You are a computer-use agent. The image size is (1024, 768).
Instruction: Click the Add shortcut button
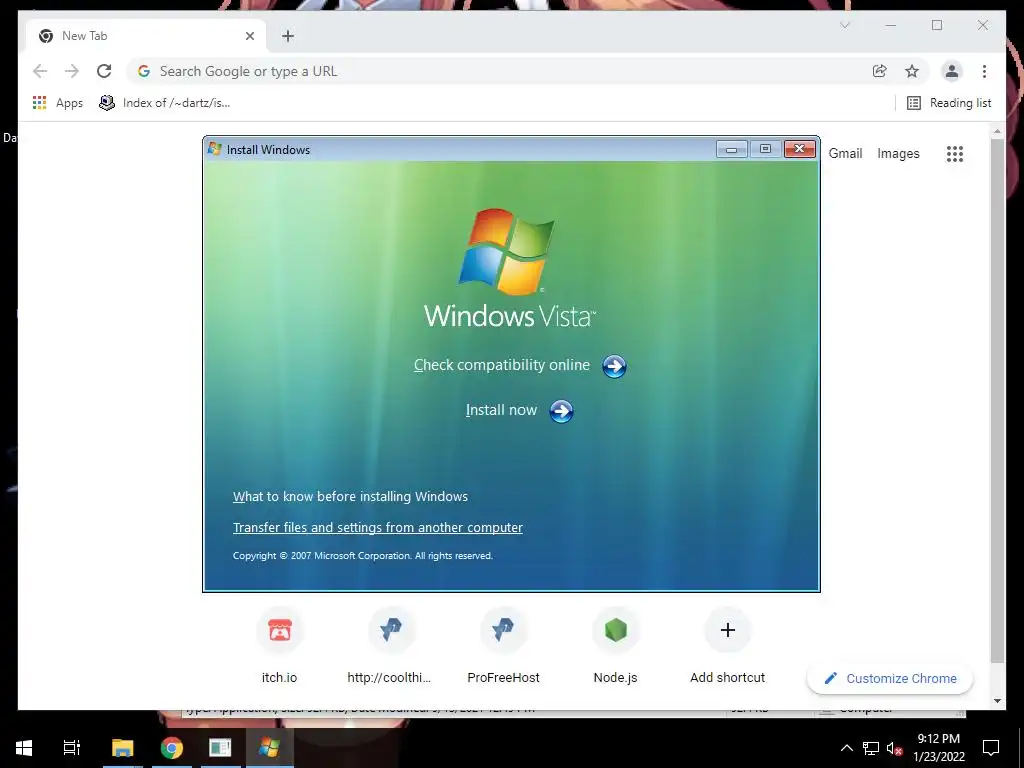(x=728, y=645)
